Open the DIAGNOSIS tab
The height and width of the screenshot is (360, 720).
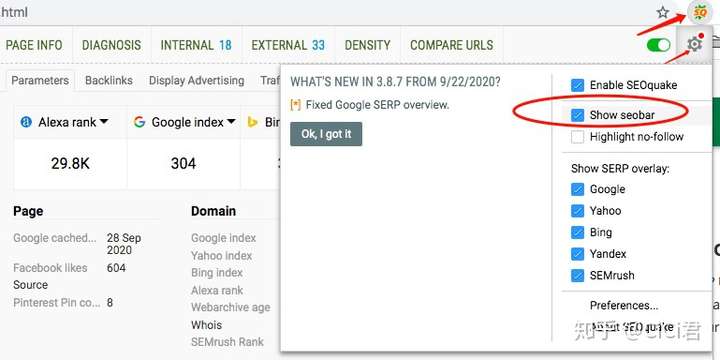pyautogui.click(x=112, y=45)
